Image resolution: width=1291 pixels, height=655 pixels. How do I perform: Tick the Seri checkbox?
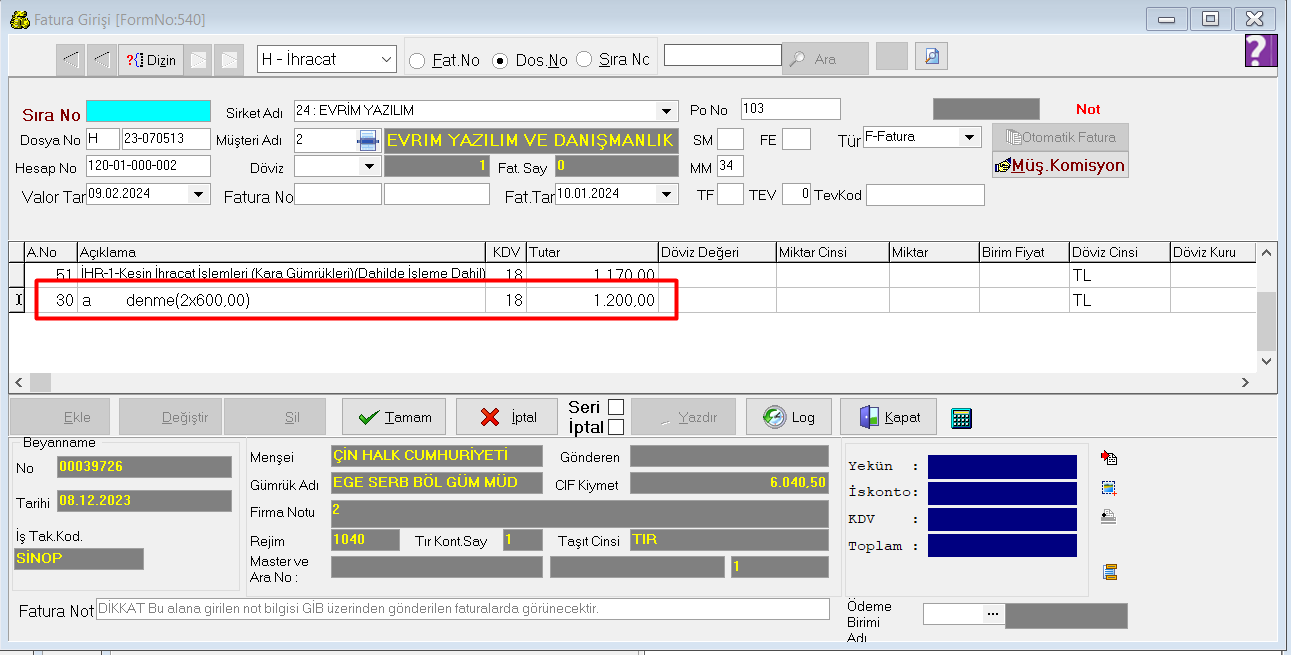coord(616,407)
